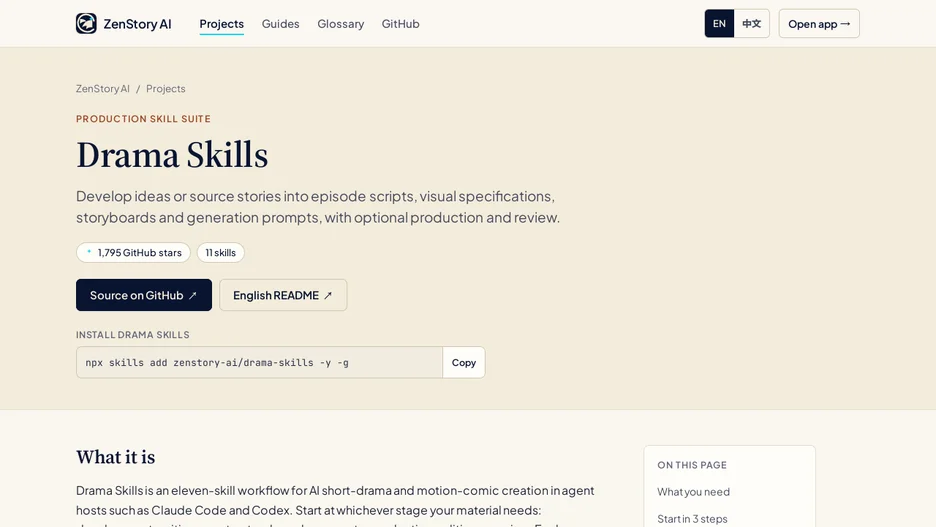Switch language to EN
This screenshot has height=527, width=936.
coord(719,23)
